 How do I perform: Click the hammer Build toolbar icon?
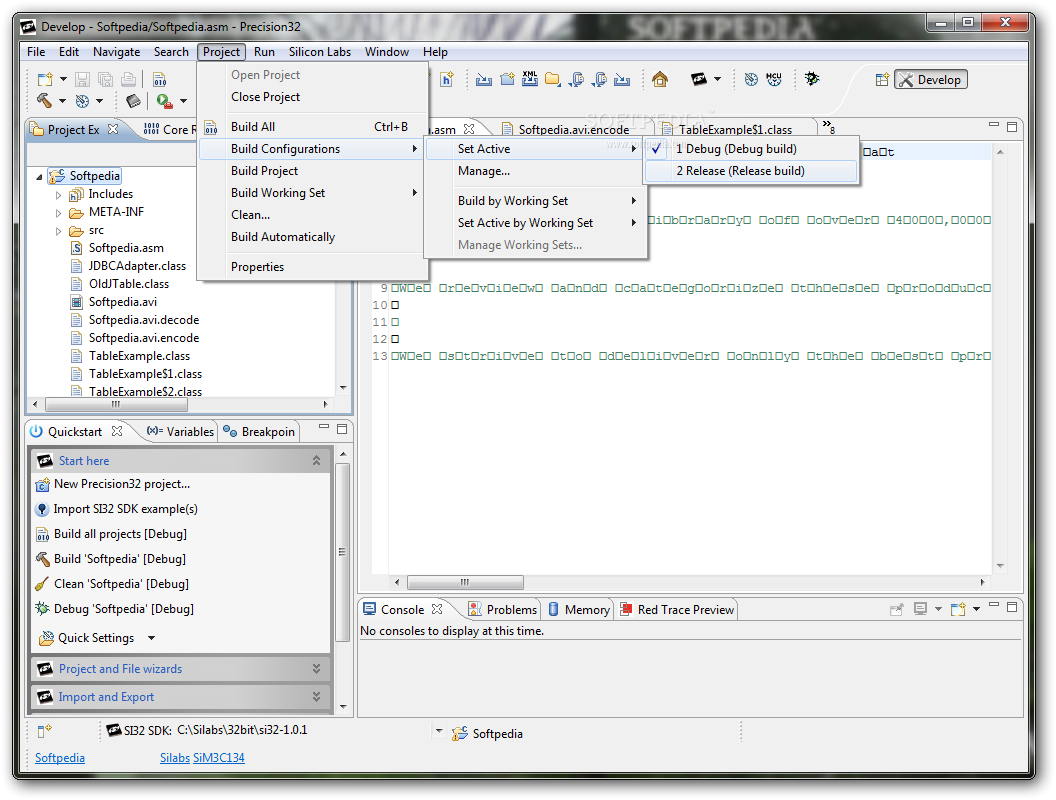point(44,101)
